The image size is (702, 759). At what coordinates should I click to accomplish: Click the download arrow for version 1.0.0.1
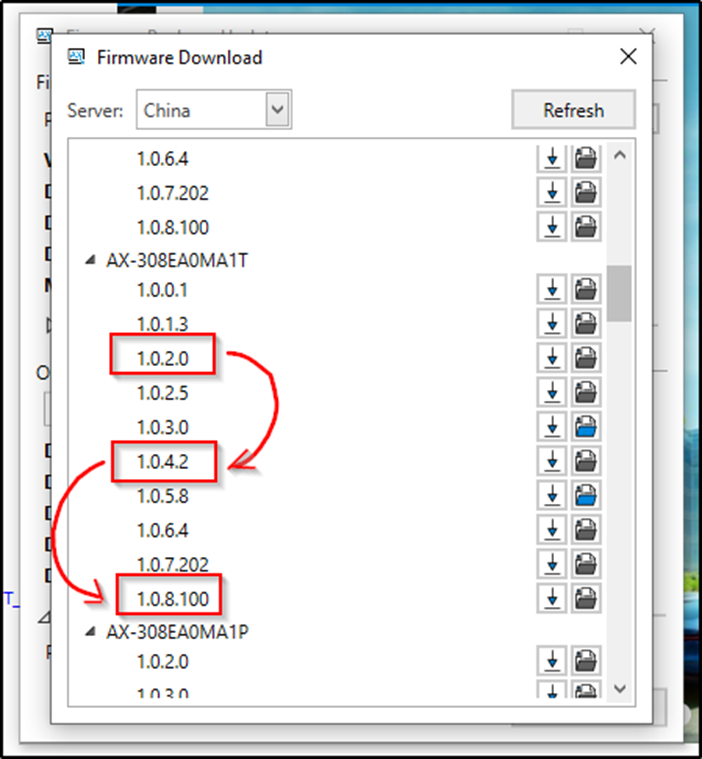[x=551, y=290]
